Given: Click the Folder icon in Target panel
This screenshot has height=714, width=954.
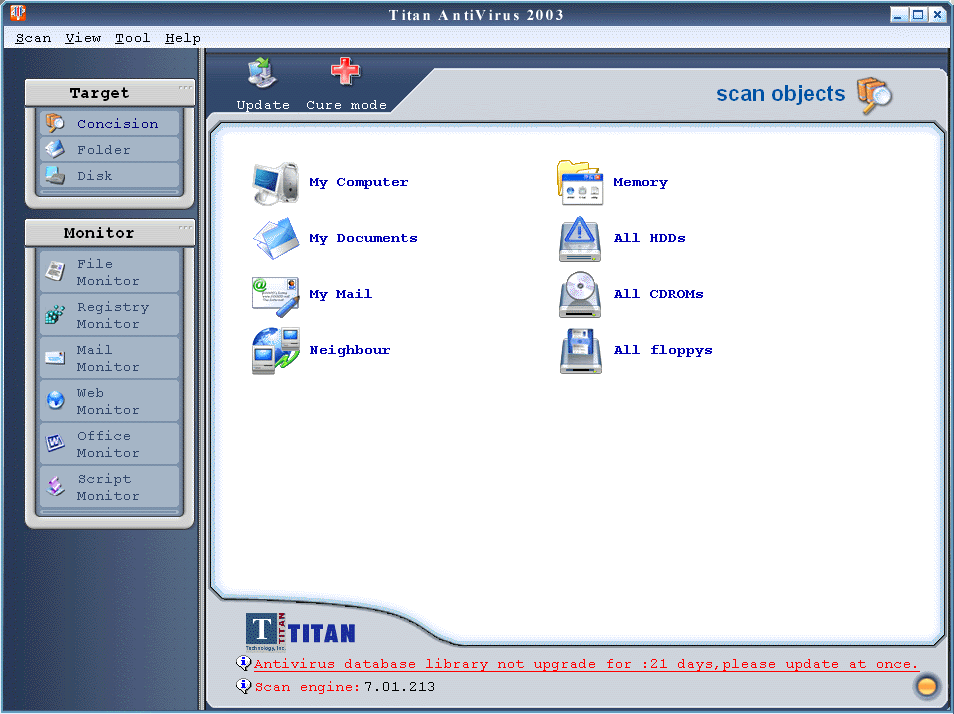Looking at the screenshot, I should tap(55, 149).
